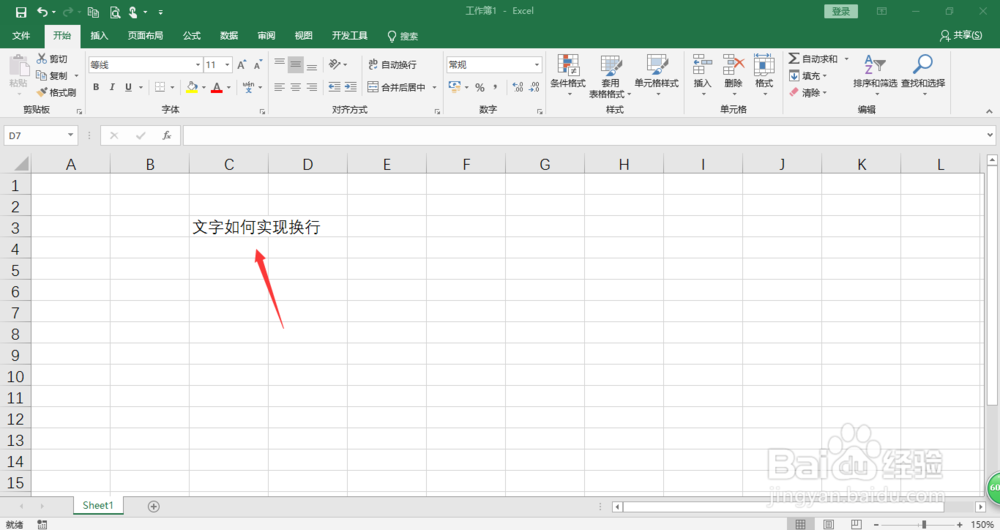Screen dimensions: 1000x530
Task: Switch to the Formulas (公式) tab
Action: point(191,36)
